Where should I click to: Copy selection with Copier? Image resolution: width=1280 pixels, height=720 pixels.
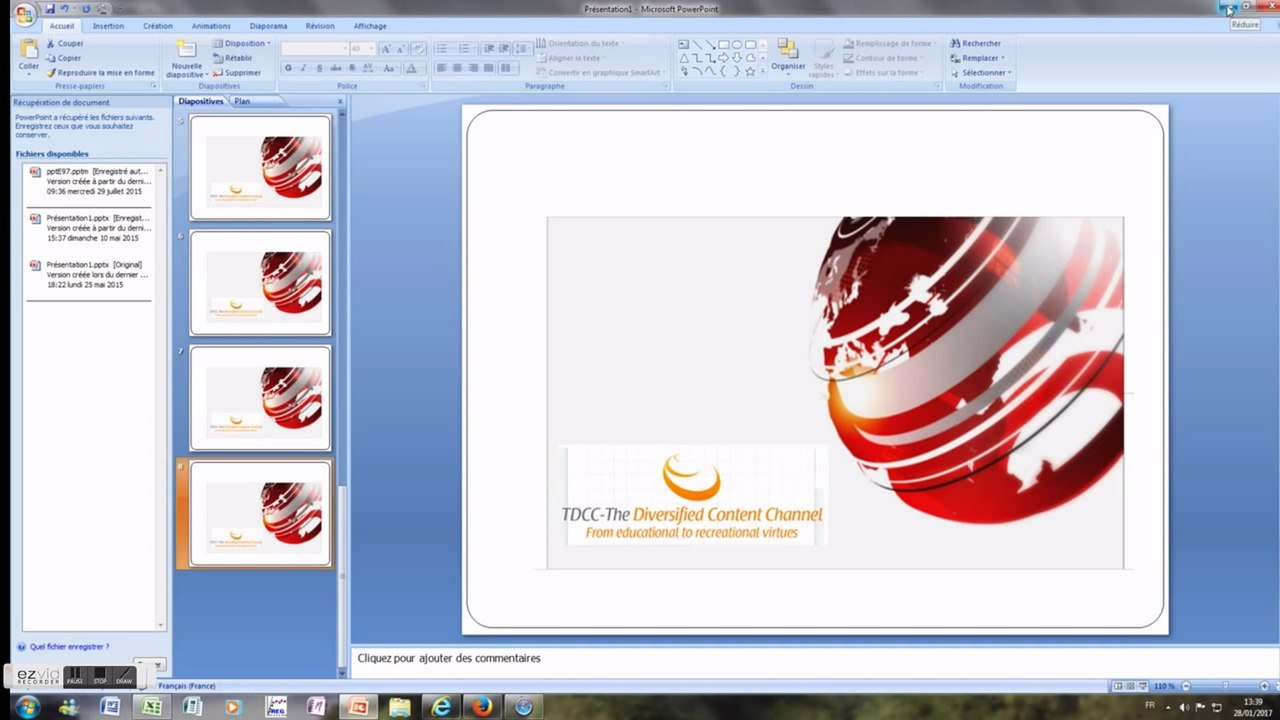pos(64,58)
